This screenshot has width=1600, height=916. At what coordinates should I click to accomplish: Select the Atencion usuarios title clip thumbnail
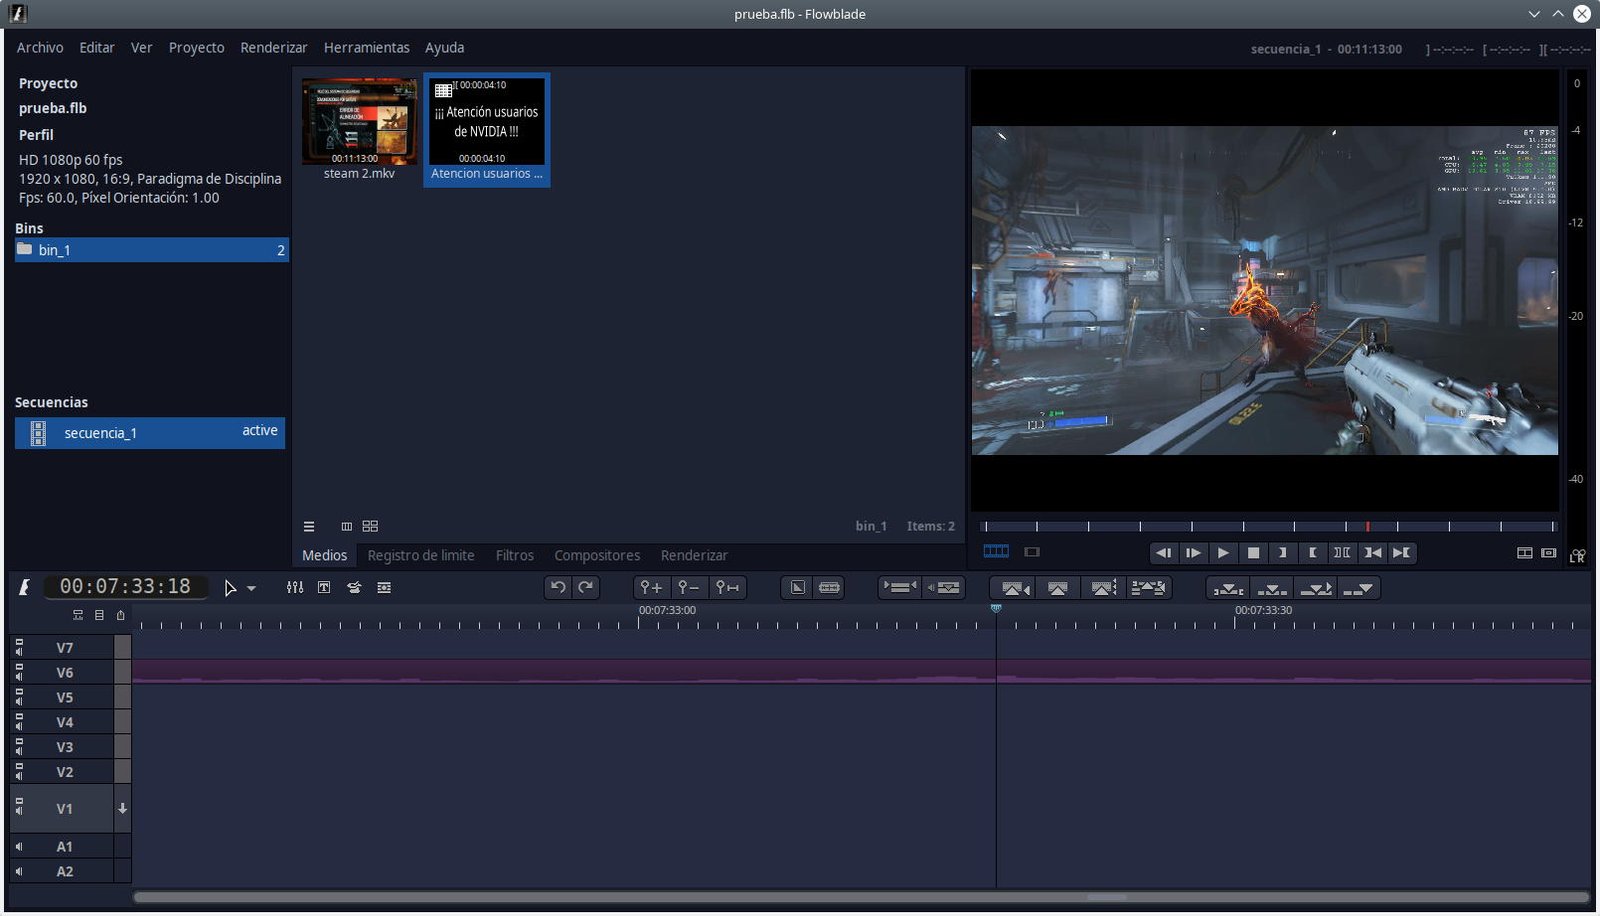tap(487, 129)
